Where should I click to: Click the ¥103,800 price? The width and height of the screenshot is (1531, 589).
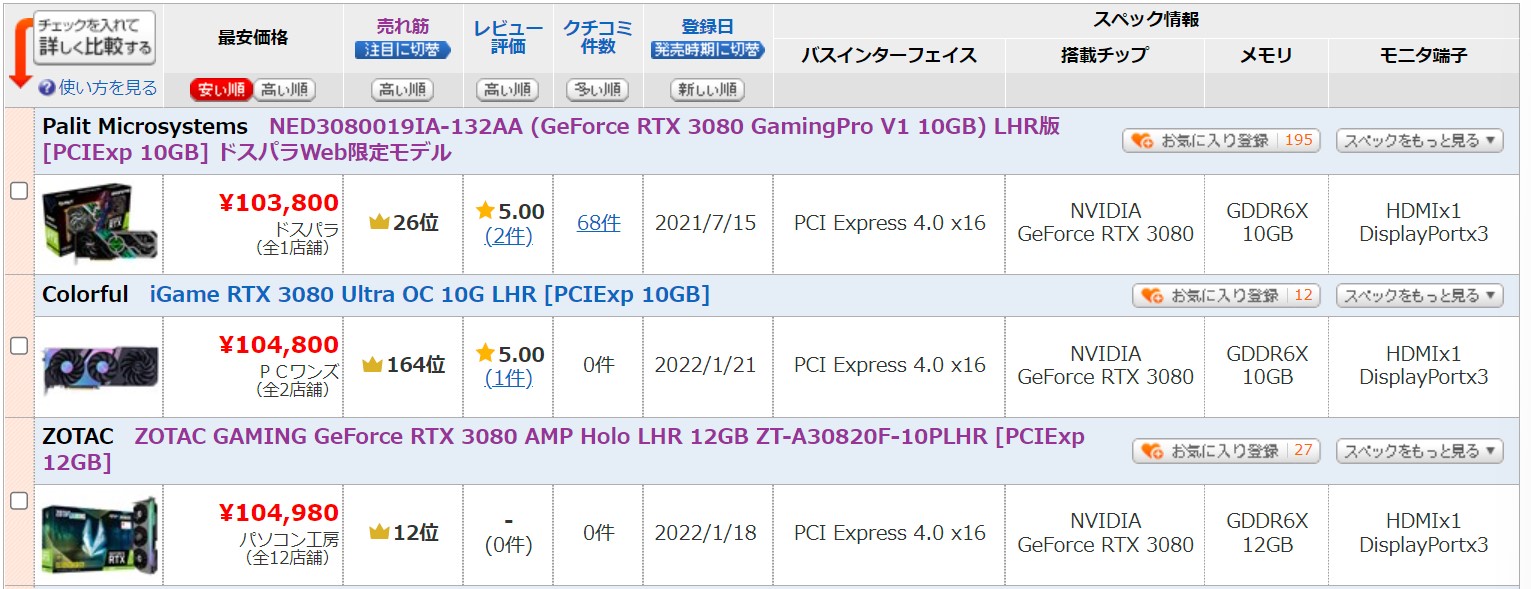click(x=278, y=204)
